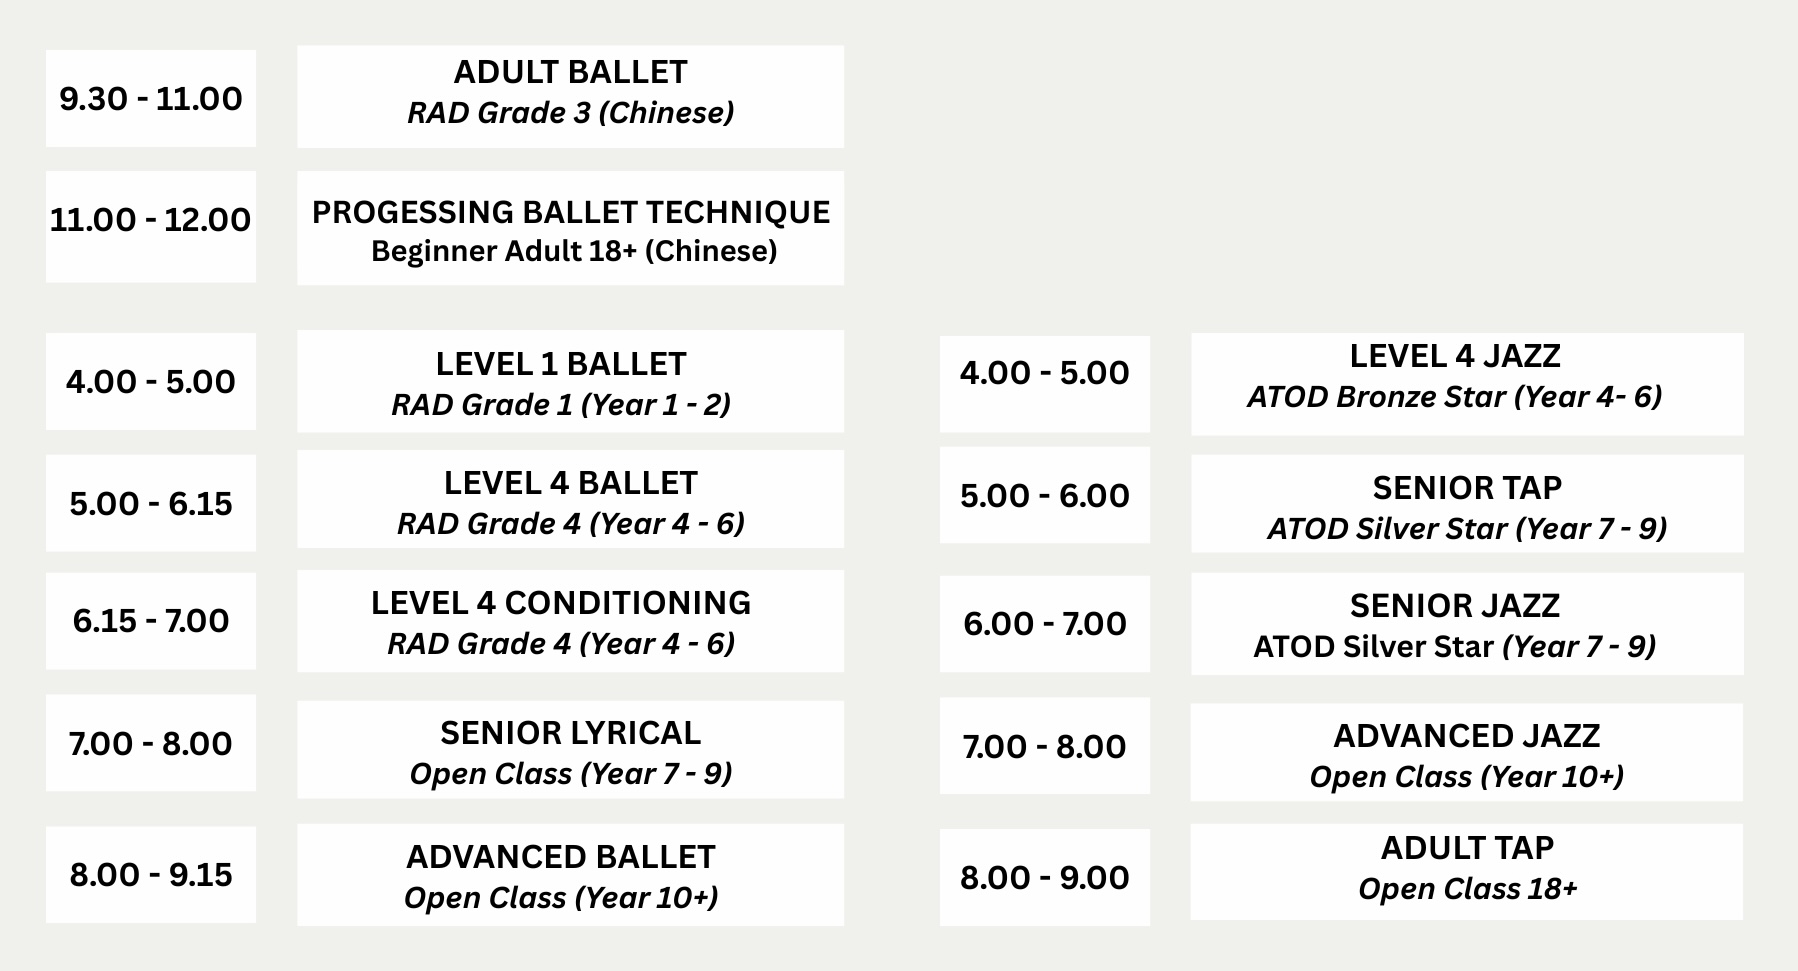
Task: Open Level 4 Jazz ATOD Bronze Star
Action: (x=1467, y=384)
